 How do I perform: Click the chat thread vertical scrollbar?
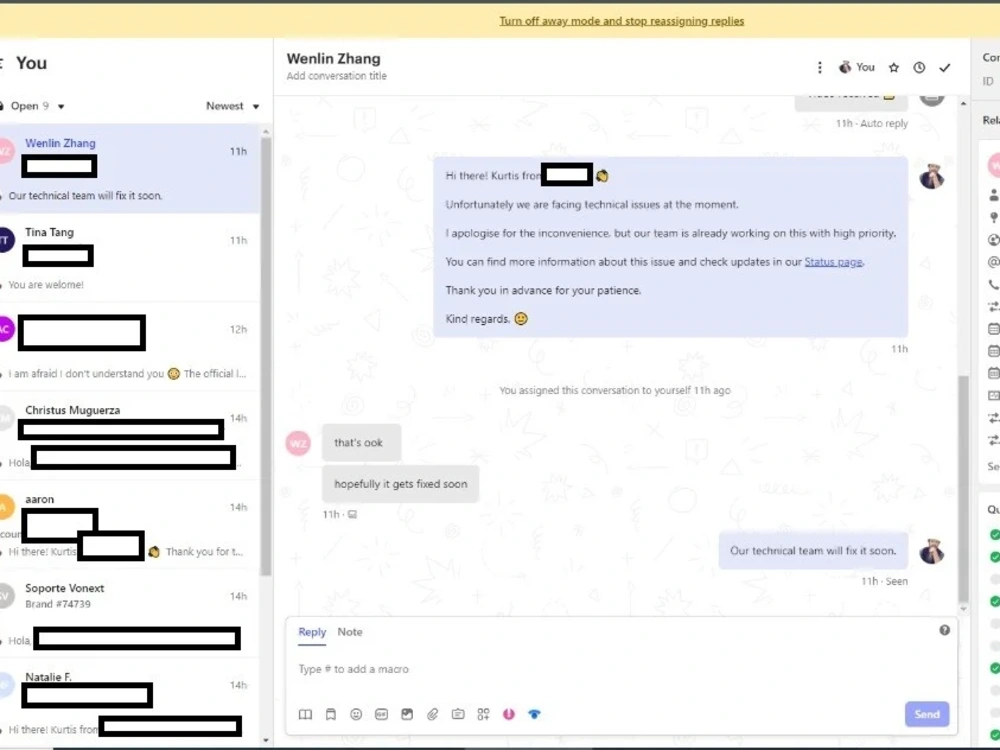point(963,488)
